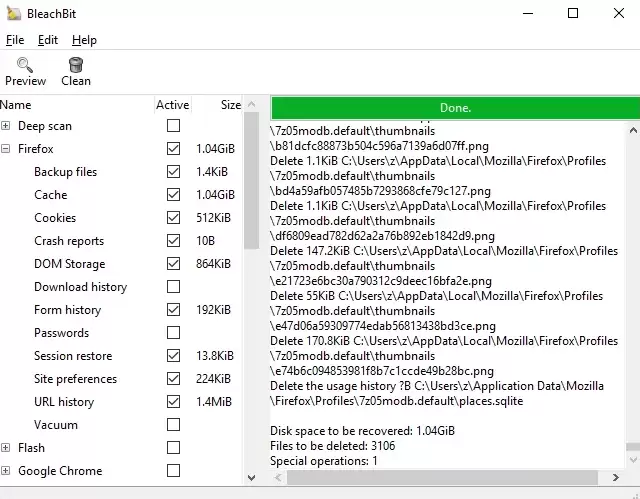Click log horizontal scroll left arrow
This screenshot has width=640, height=499.
(278, 477)
